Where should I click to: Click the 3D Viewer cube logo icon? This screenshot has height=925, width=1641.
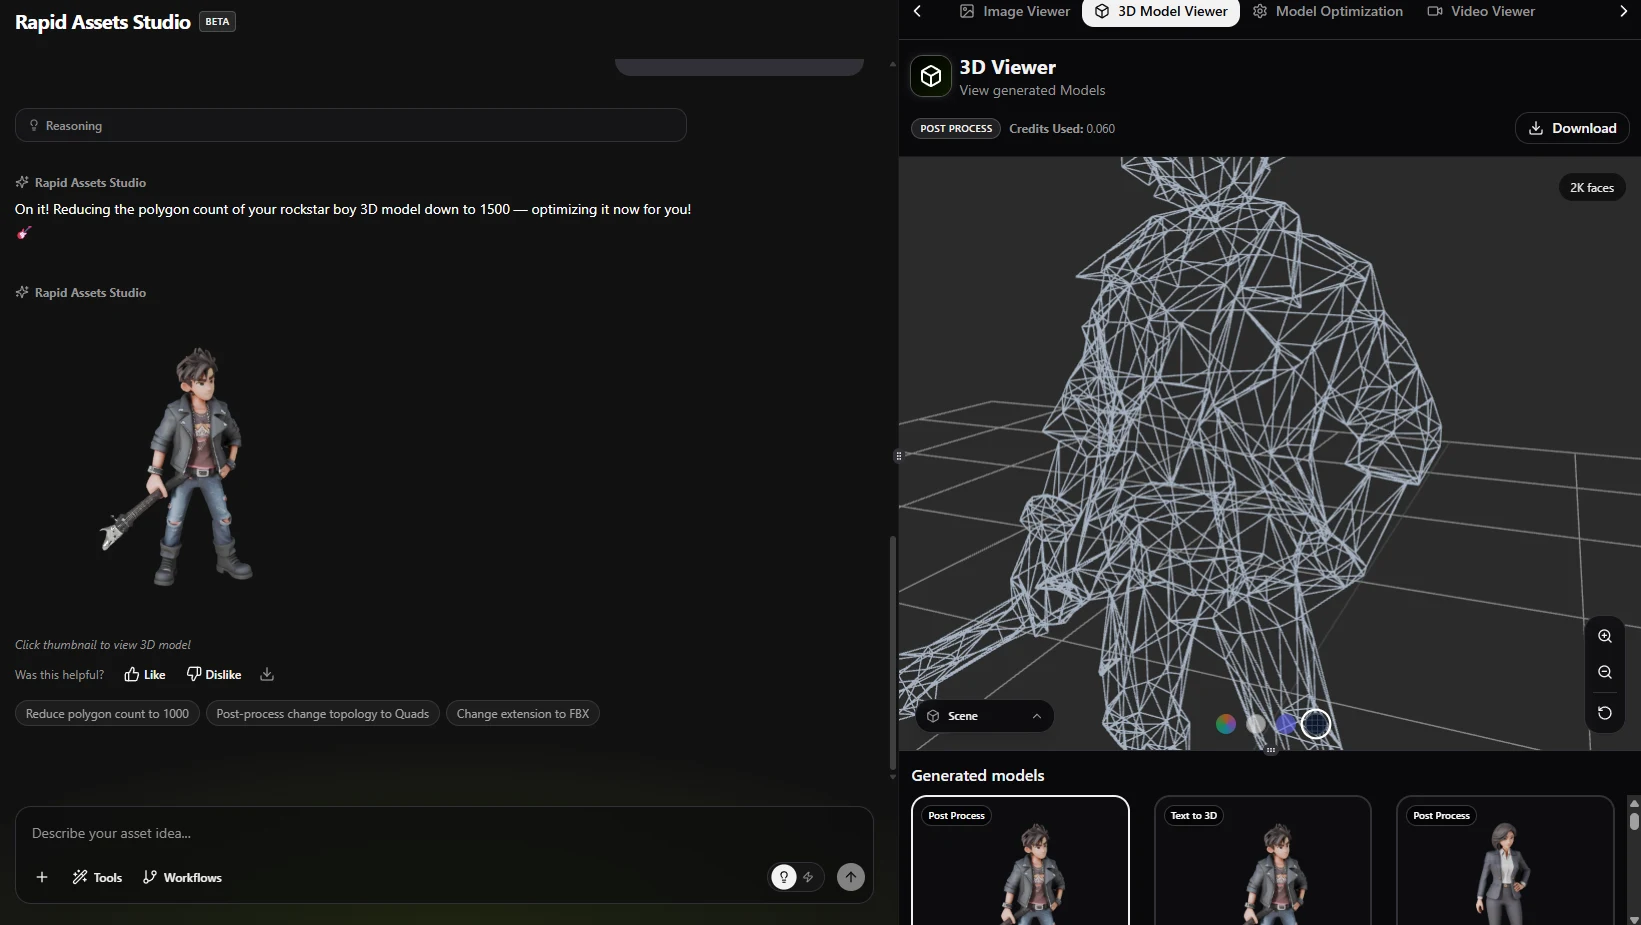click(x=931, y=76)
